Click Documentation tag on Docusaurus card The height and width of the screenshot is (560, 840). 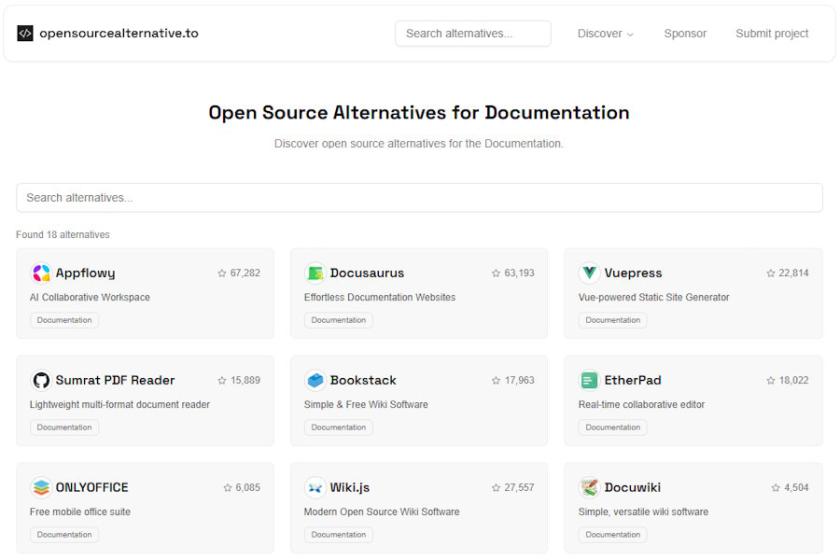(339, 320)
